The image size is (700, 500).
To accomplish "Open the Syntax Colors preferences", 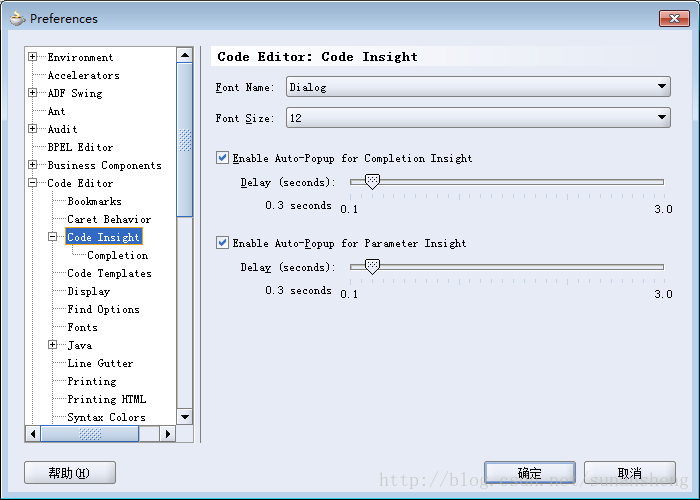I will tap(106, 417).
